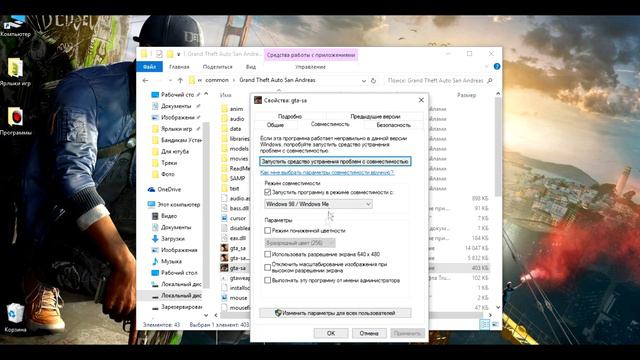Enable run as administrator checkbox
640x360 pixels.
click(267, 280)
